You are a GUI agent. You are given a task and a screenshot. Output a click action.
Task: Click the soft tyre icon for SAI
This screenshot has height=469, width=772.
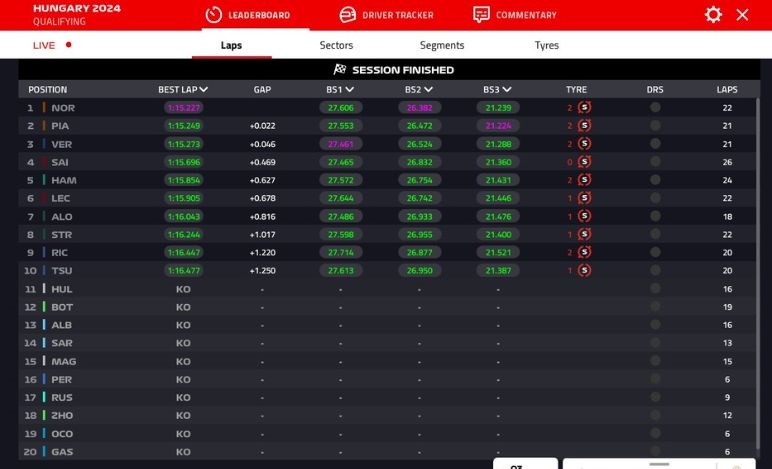[x=584, y=162]
